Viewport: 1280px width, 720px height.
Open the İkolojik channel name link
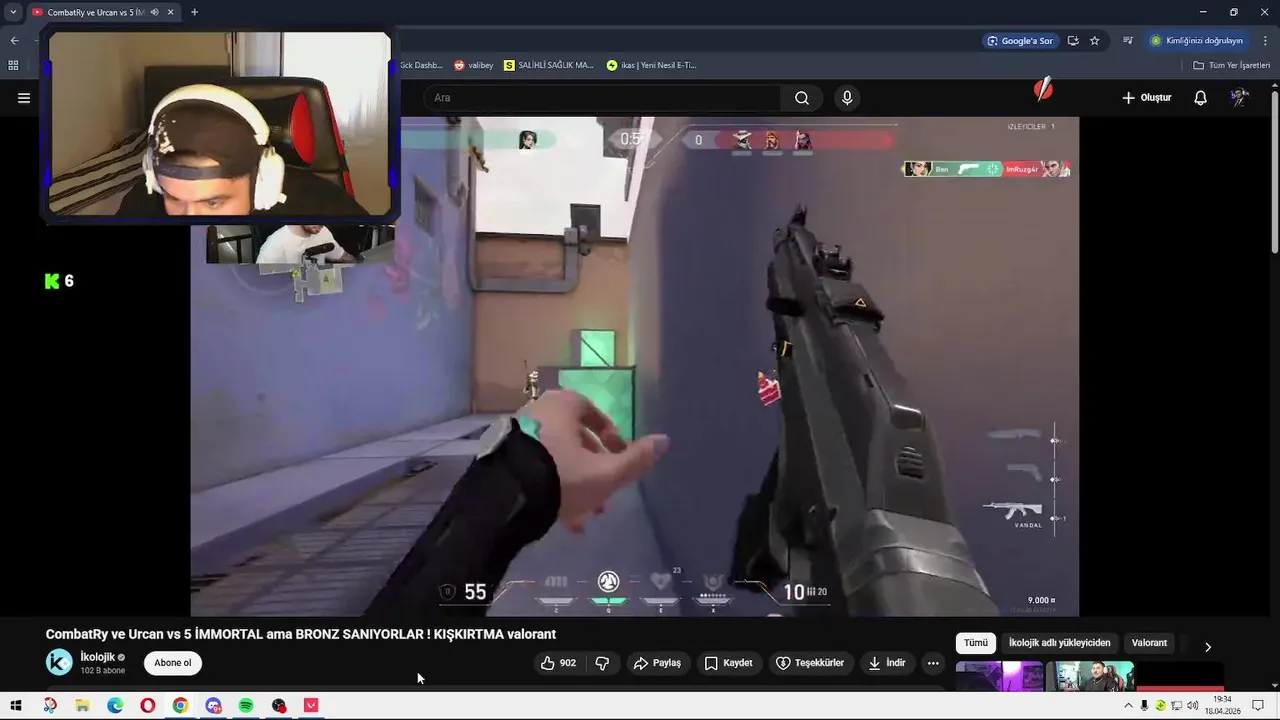click(98, 657)
